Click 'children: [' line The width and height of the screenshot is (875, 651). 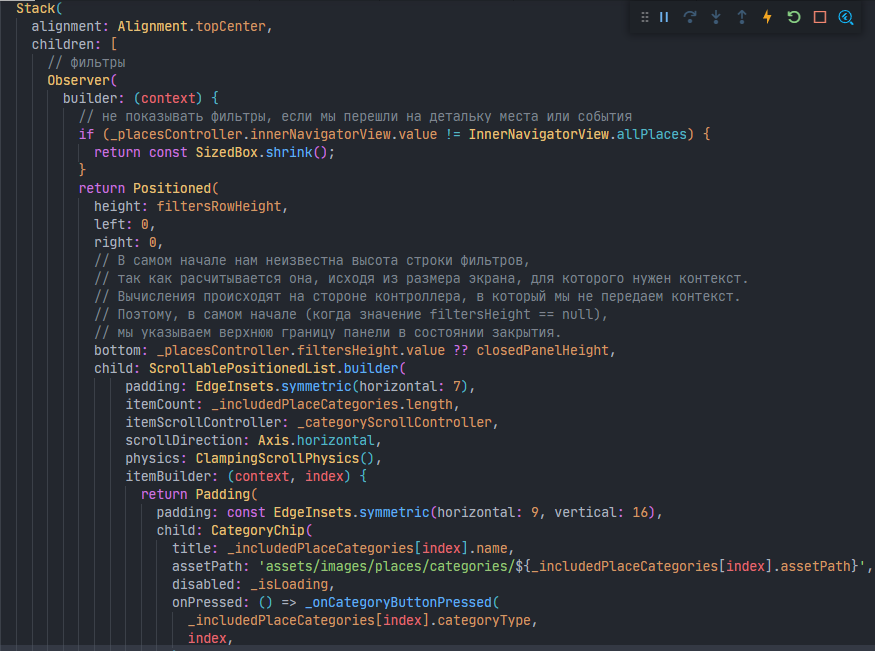point(74,44)
